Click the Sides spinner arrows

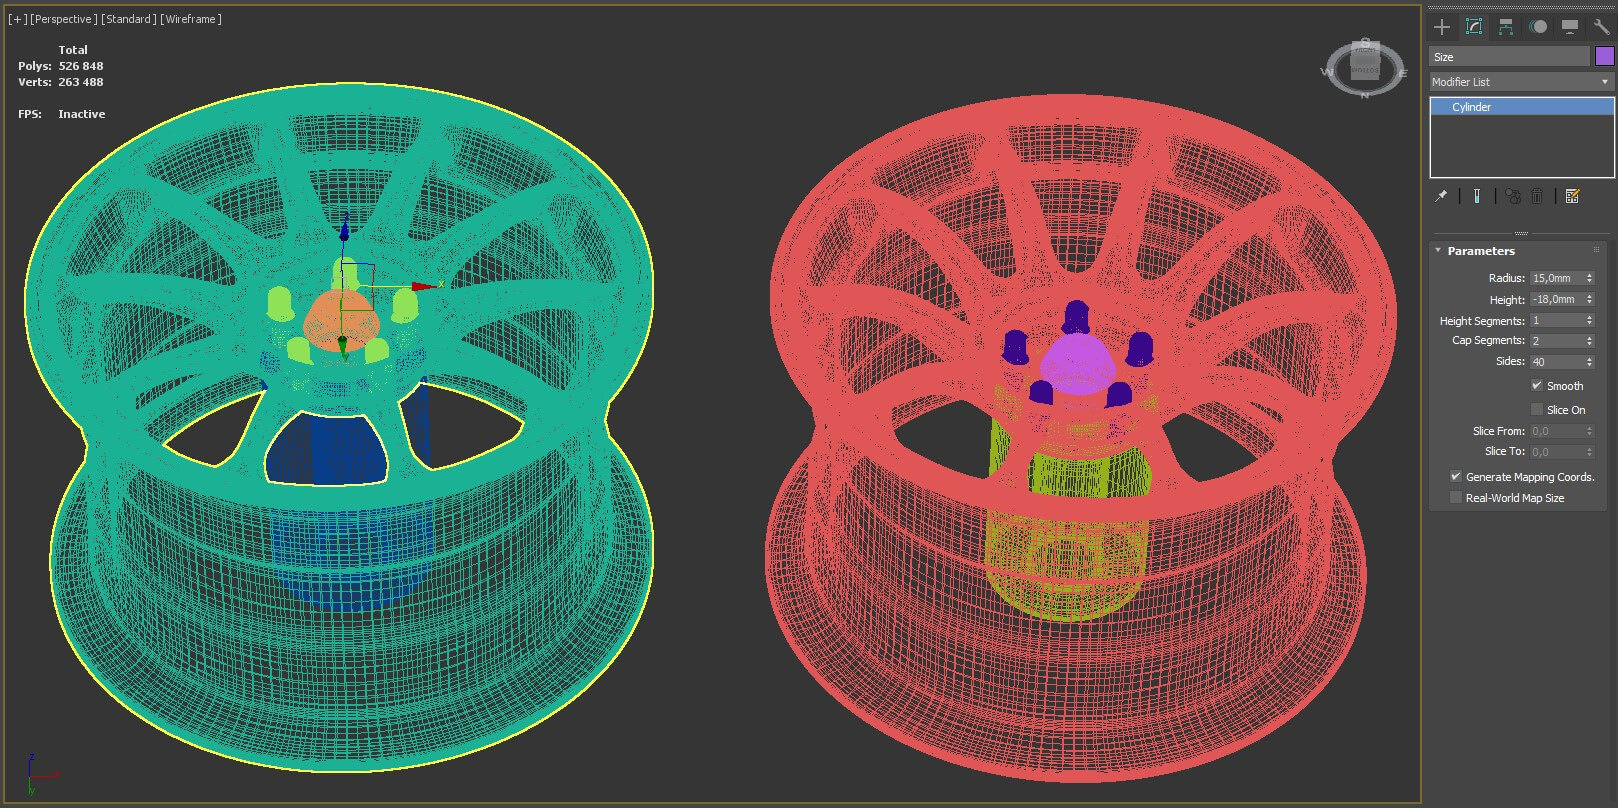click(1589, 362)
